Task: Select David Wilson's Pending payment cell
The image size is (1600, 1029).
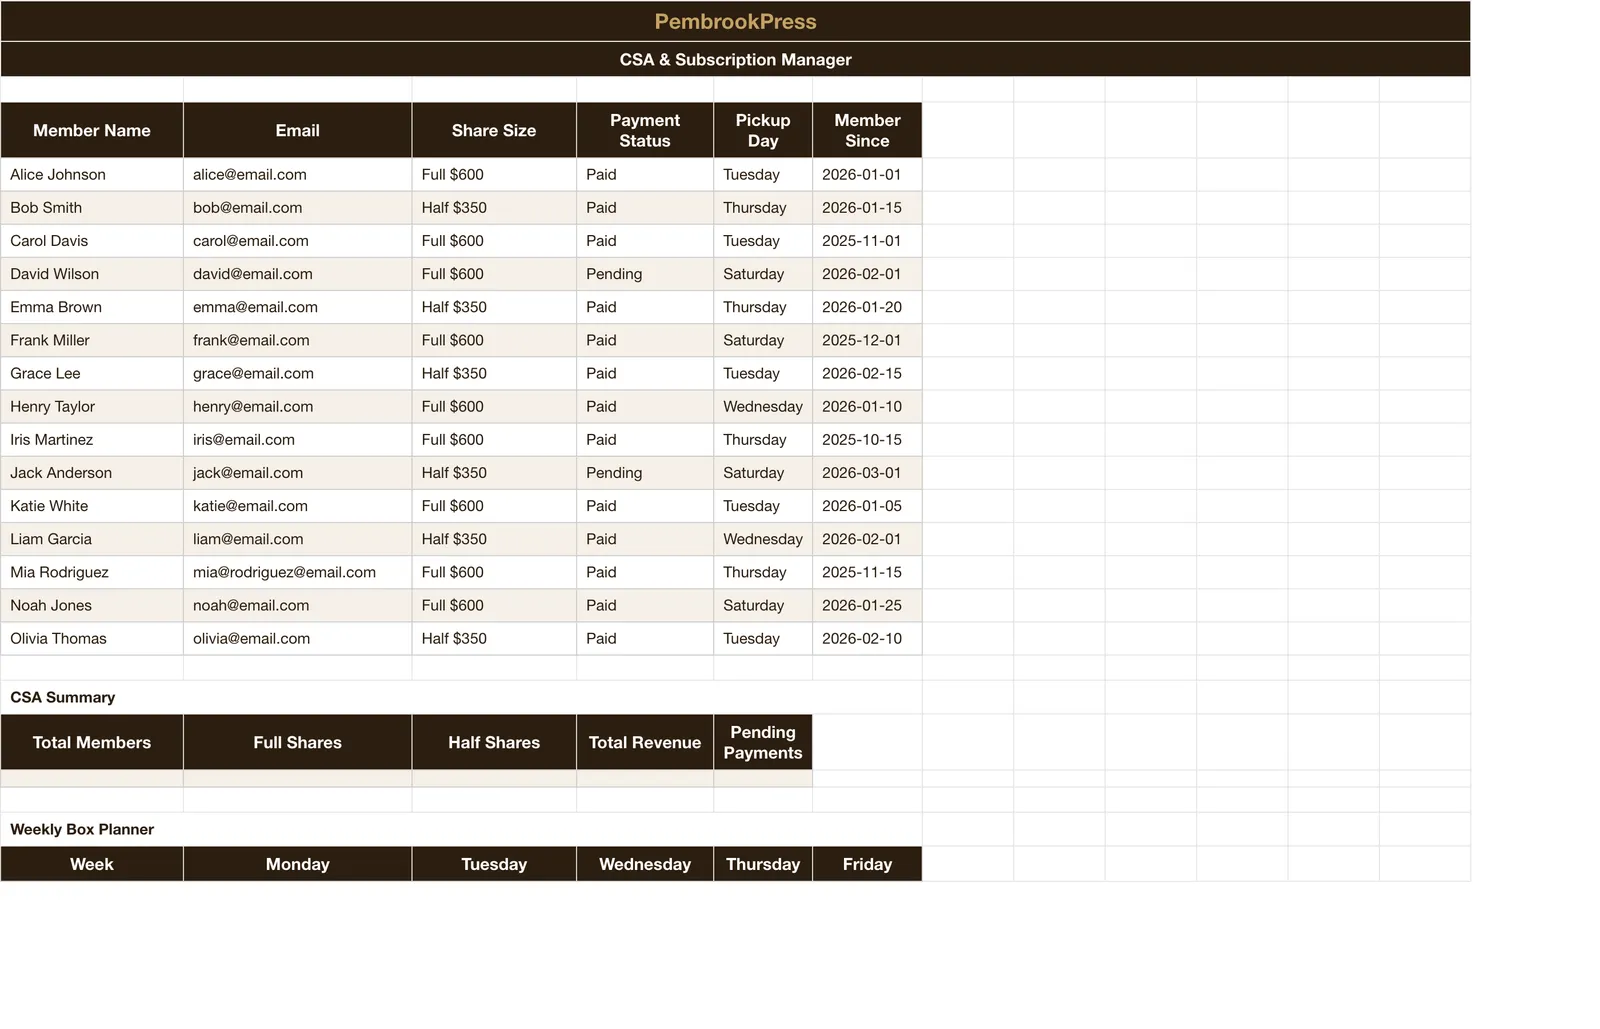Action: pyautogui.click(x=645, y=273)
